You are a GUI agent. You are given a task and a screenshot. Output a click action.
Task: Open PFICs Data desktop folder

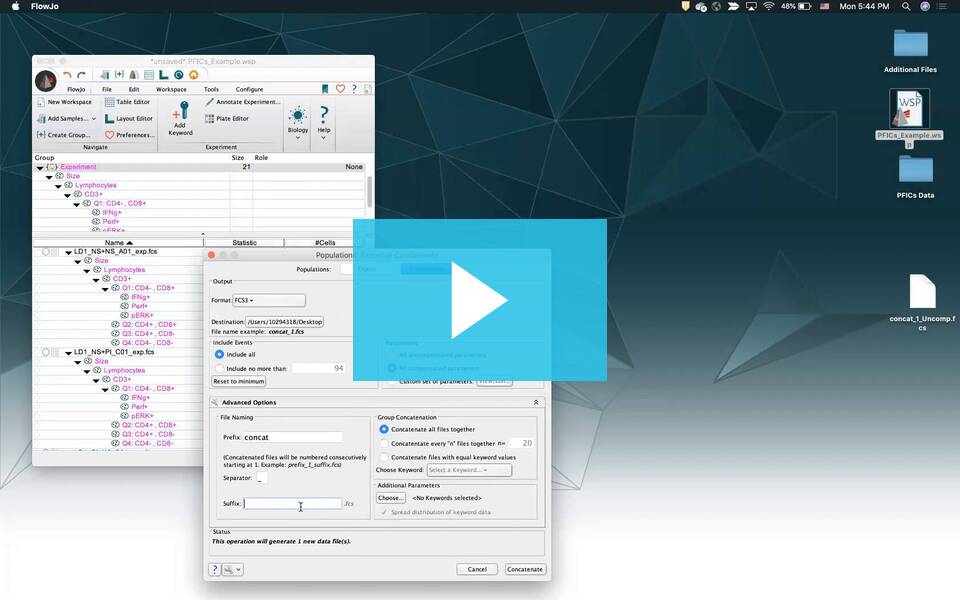tap(915, 177)
